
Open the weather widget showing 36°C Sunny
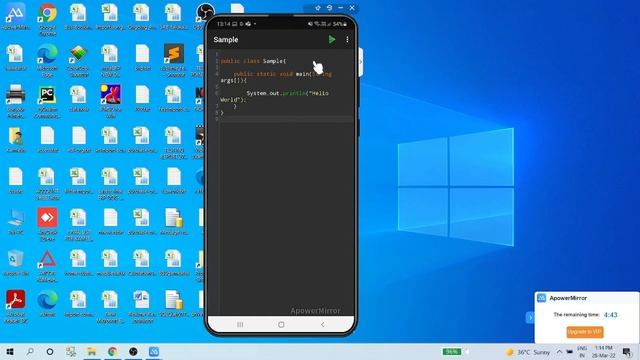[528, 352]
